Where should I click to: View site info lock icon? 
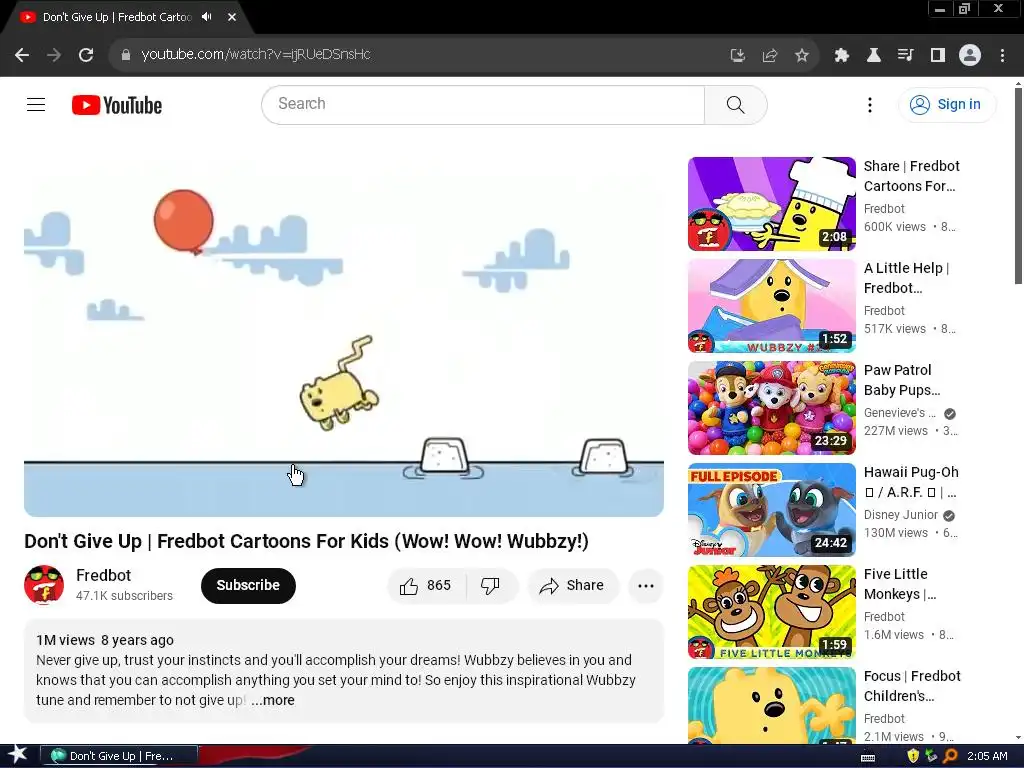pos(125,55)
